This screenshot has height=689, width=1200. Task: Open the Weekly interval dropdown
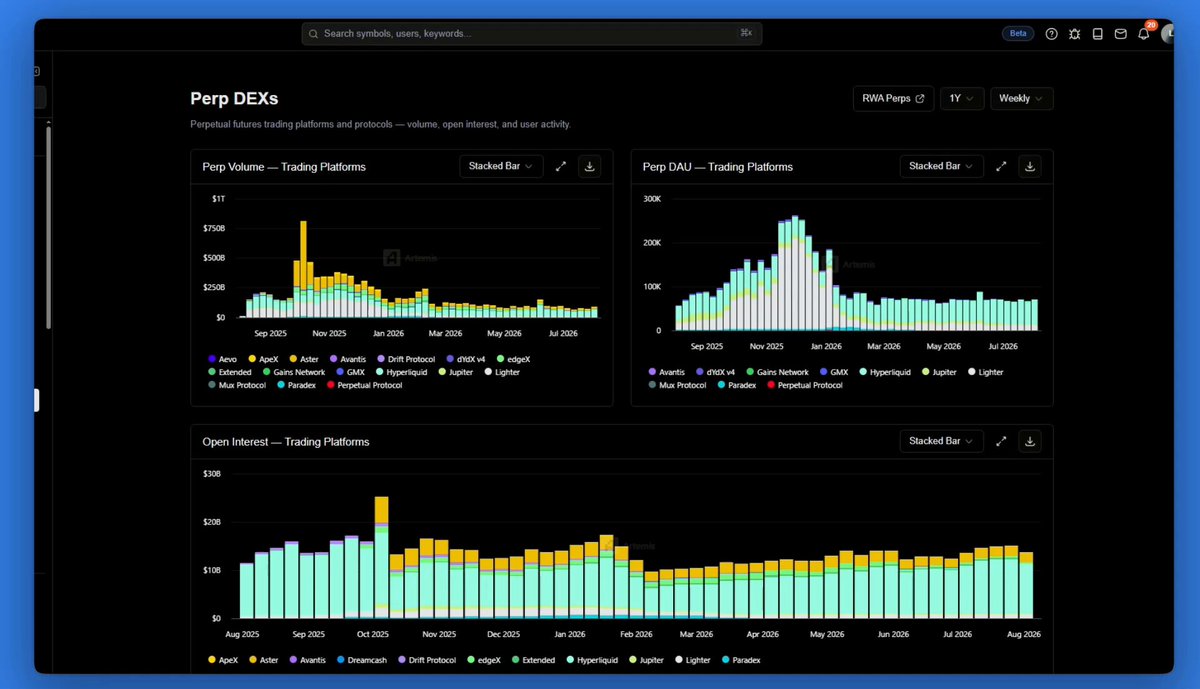(x=1021, y=99)
